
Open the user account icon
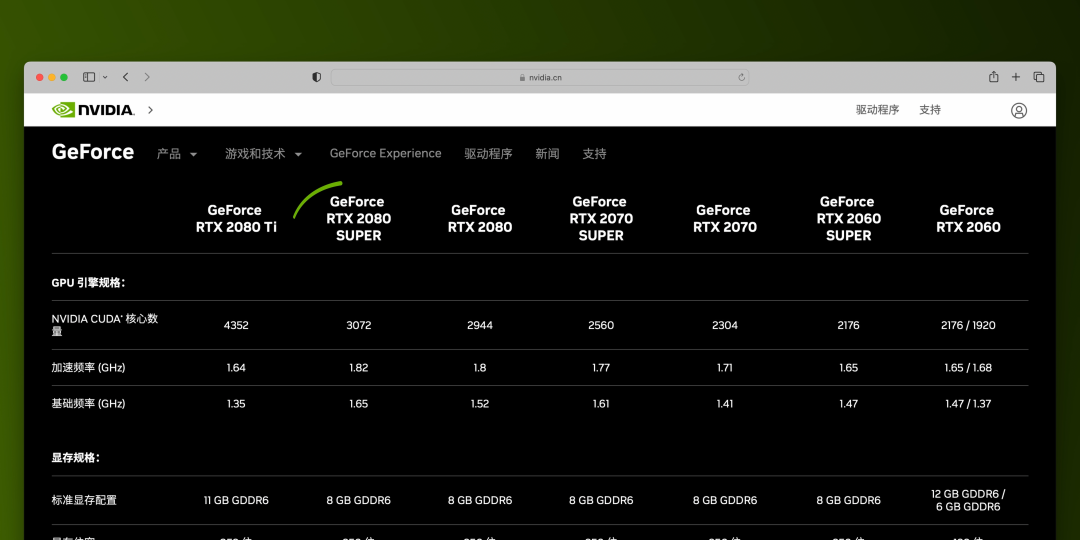coord(1019,110)
